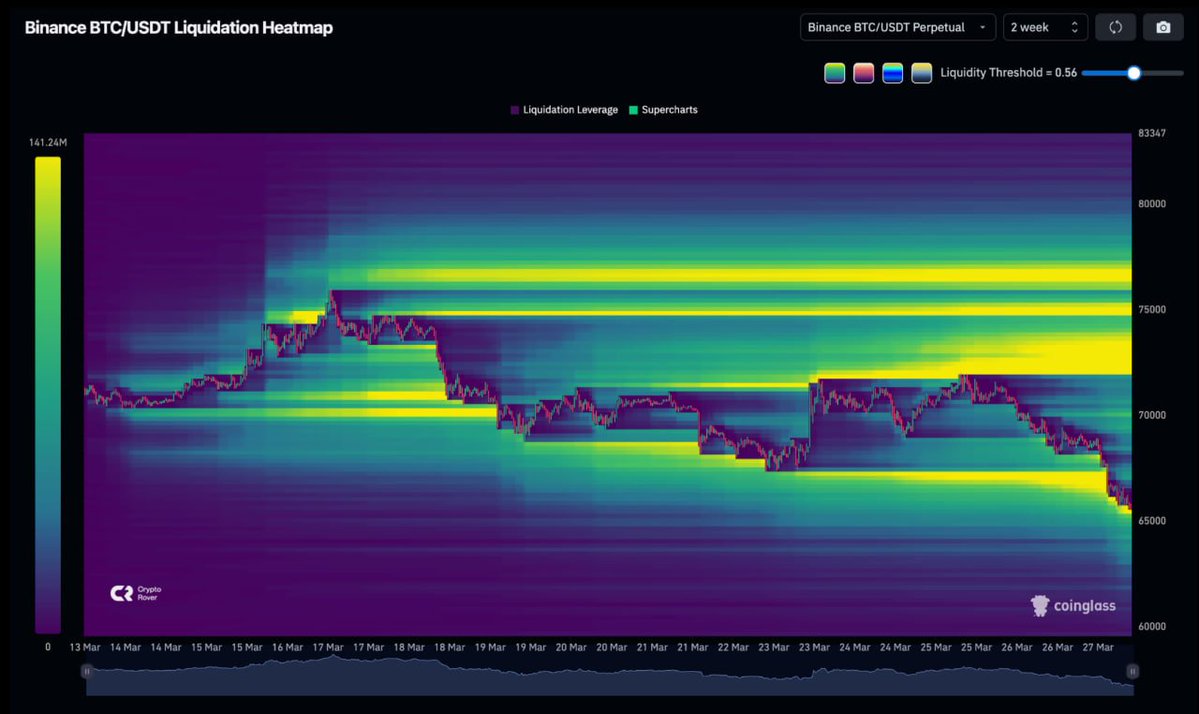Click the mini overview chart in range selector
The image size is (1199, 714).
click(609, 676)
